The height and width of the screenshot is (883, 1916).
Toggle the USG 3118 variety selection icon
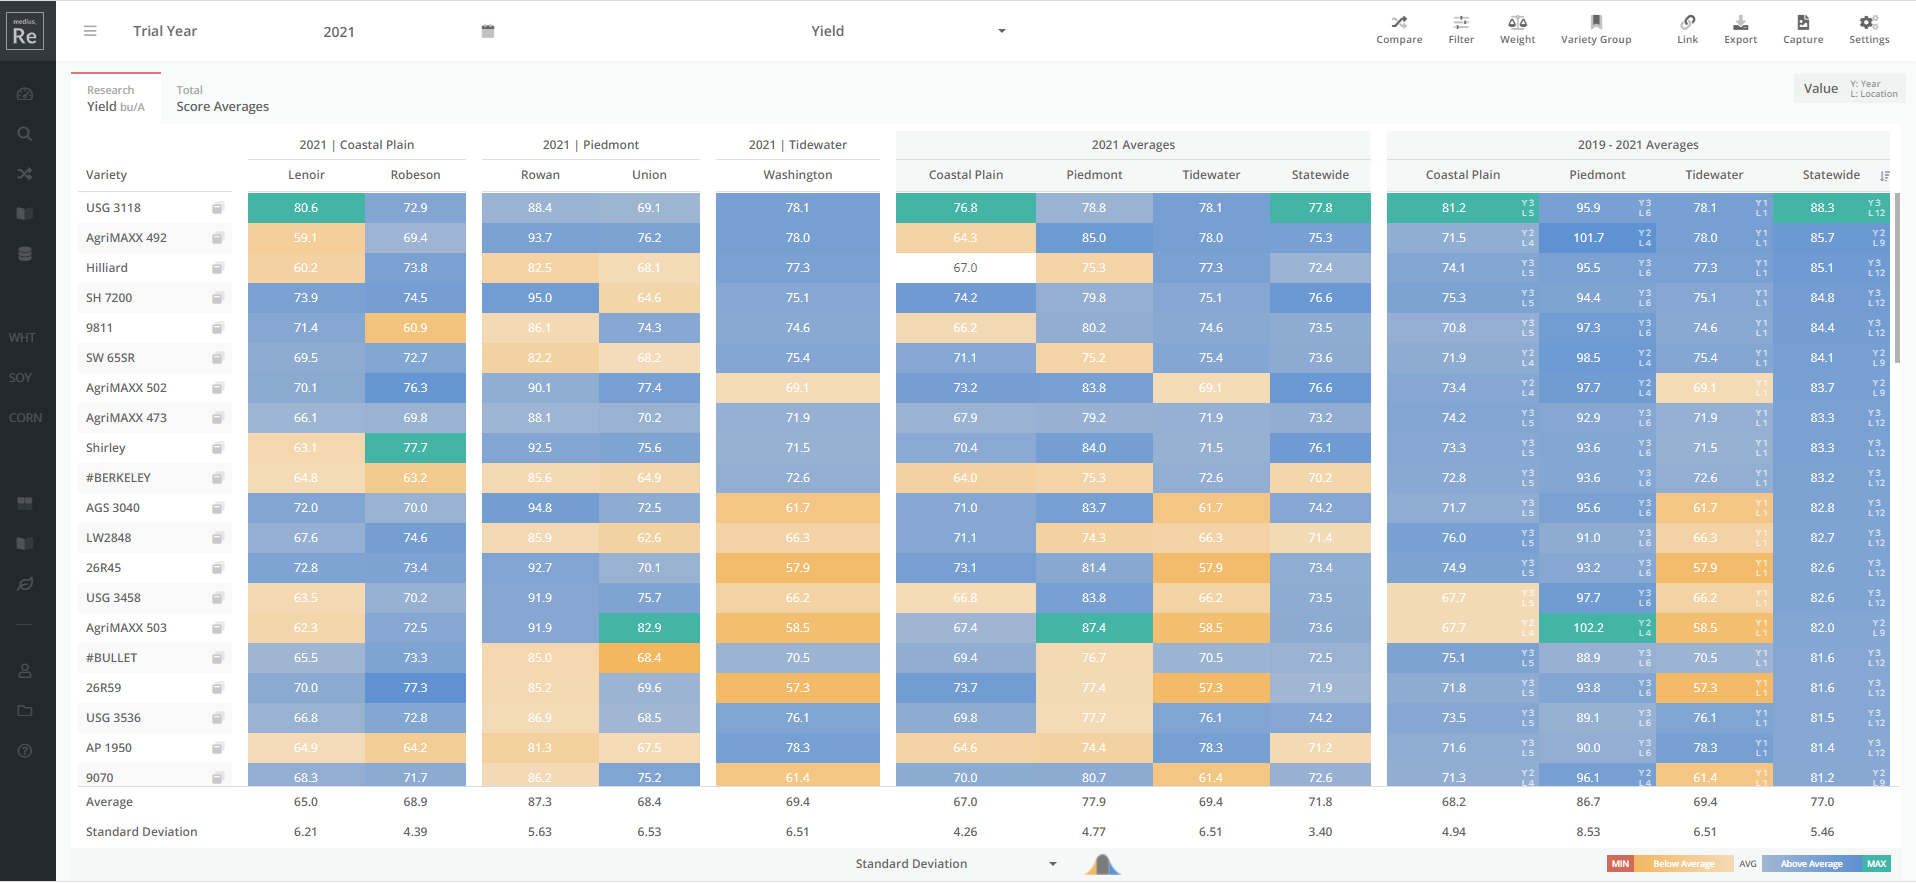[x=217, y=208]
